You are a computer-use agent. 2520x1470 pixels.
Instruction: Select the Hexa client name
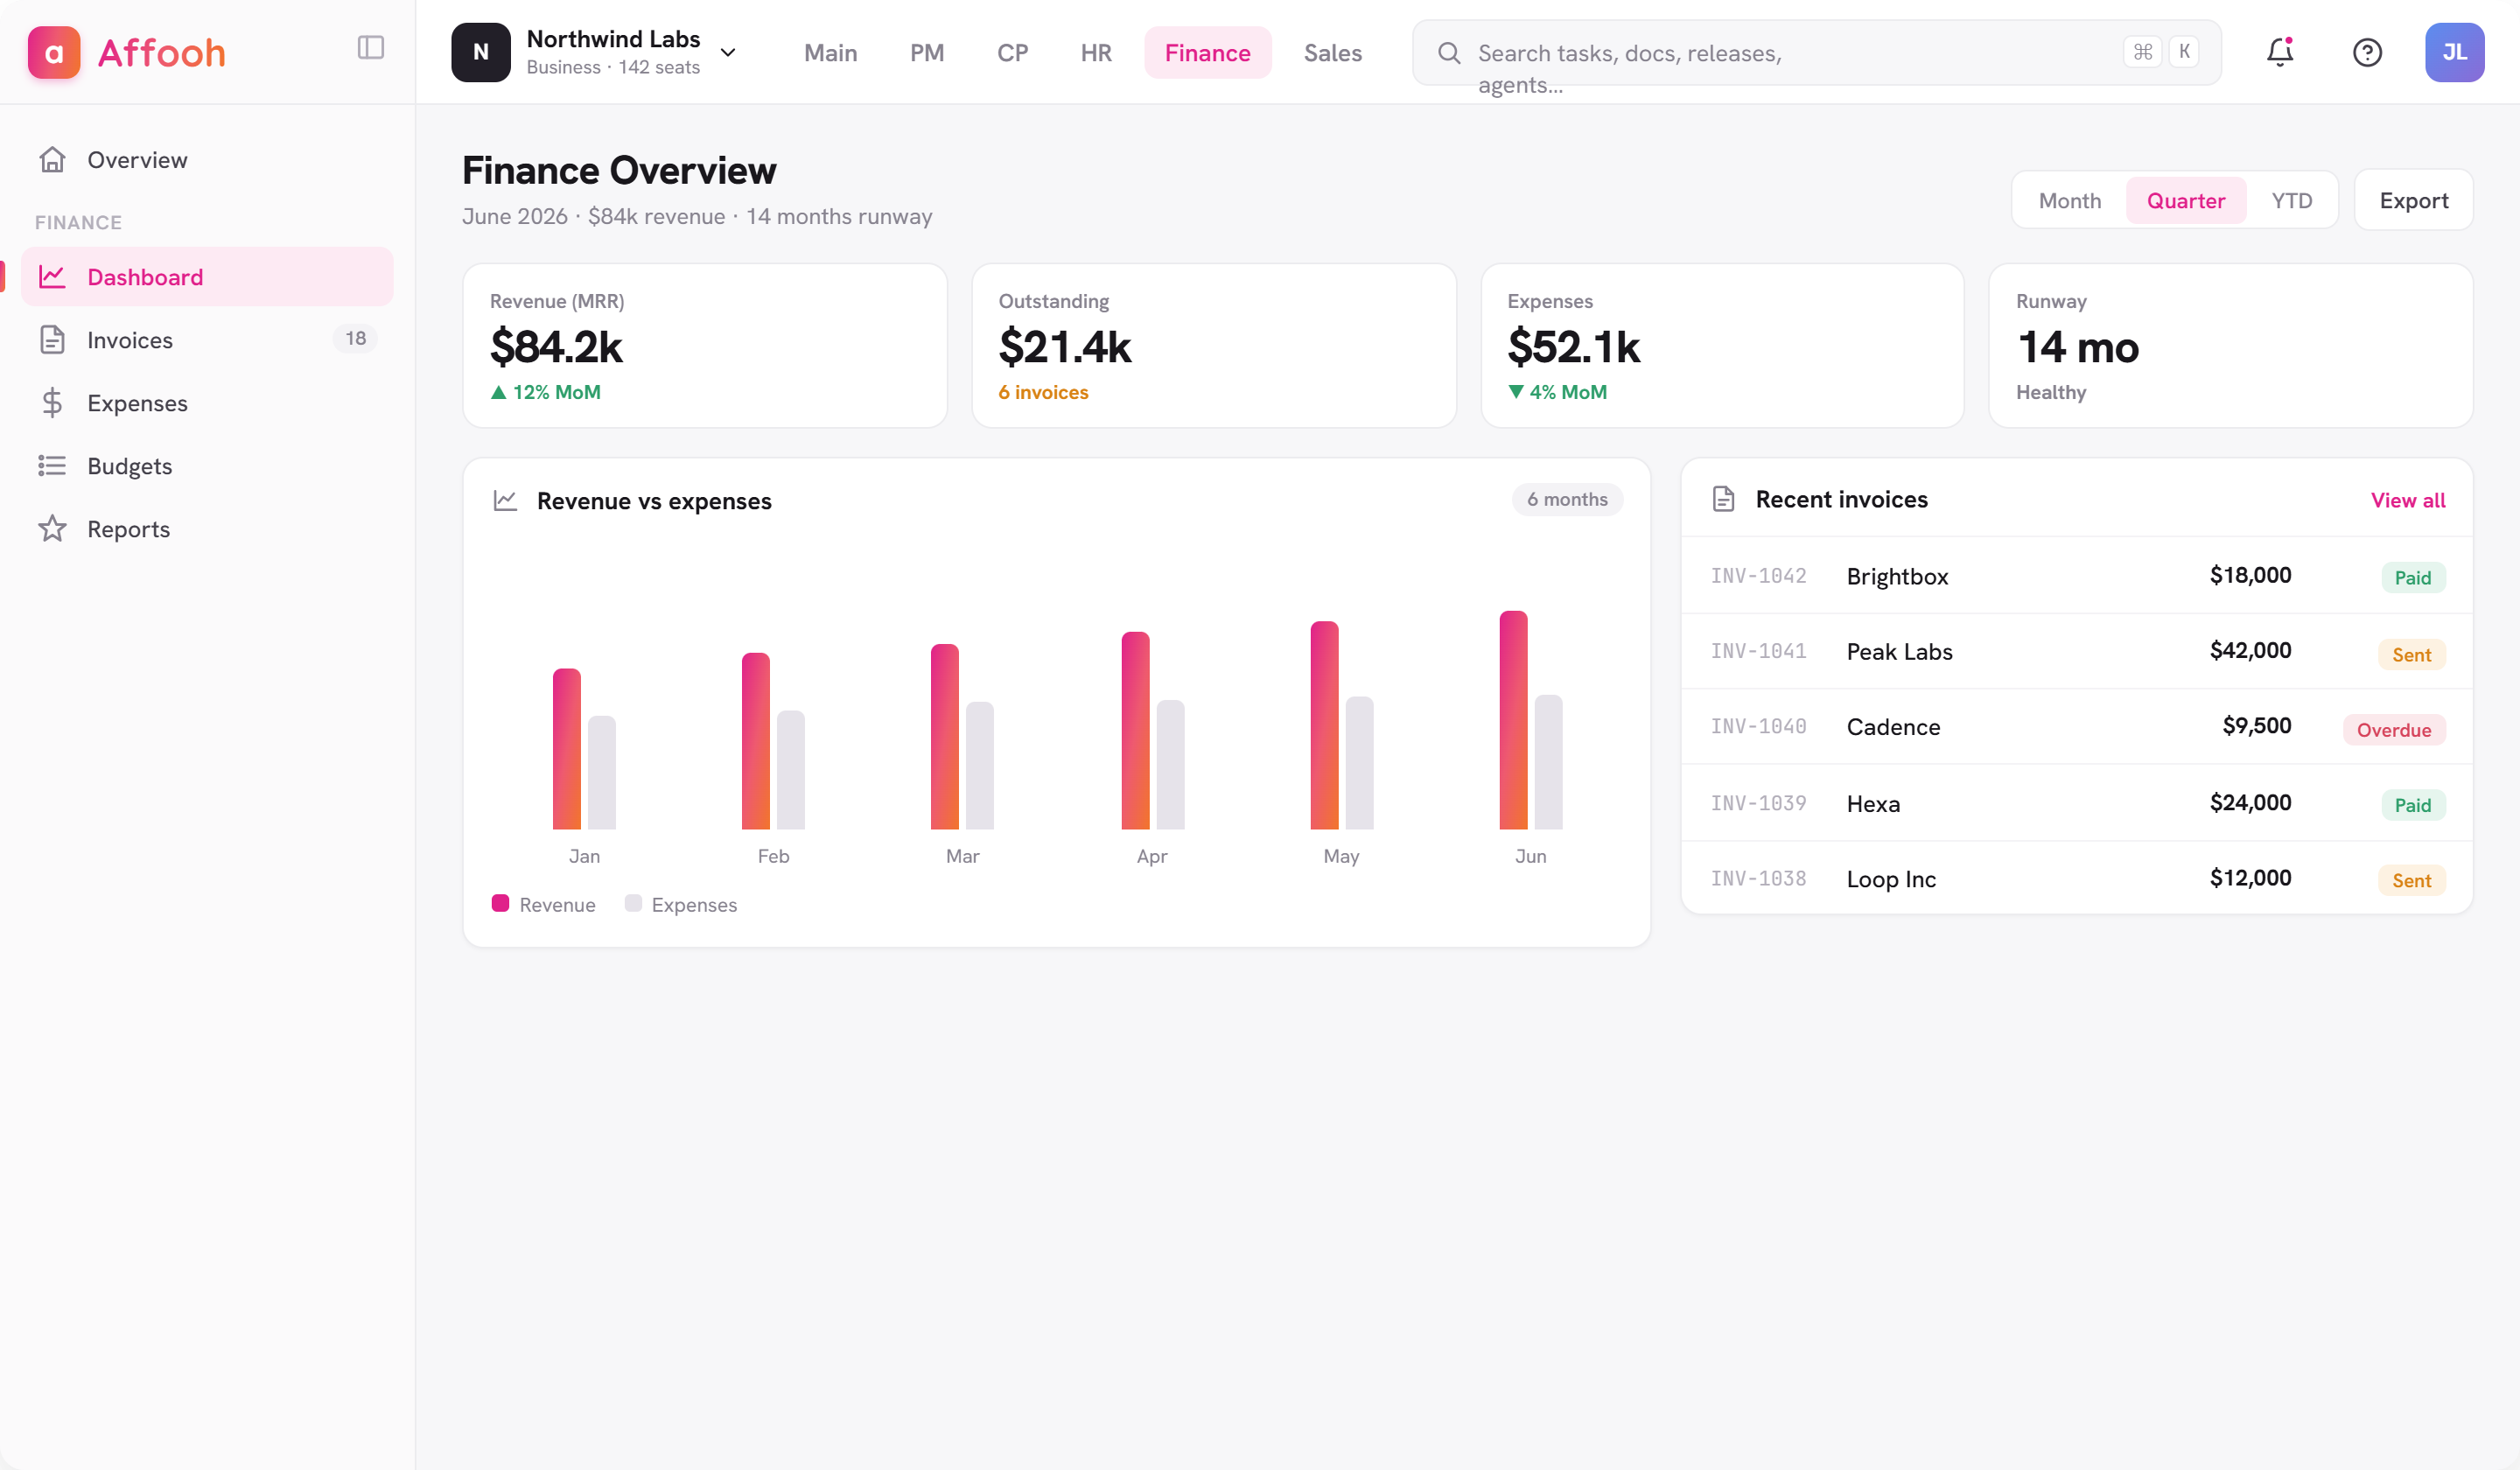pyautogui.click(x=1873, y=803)
